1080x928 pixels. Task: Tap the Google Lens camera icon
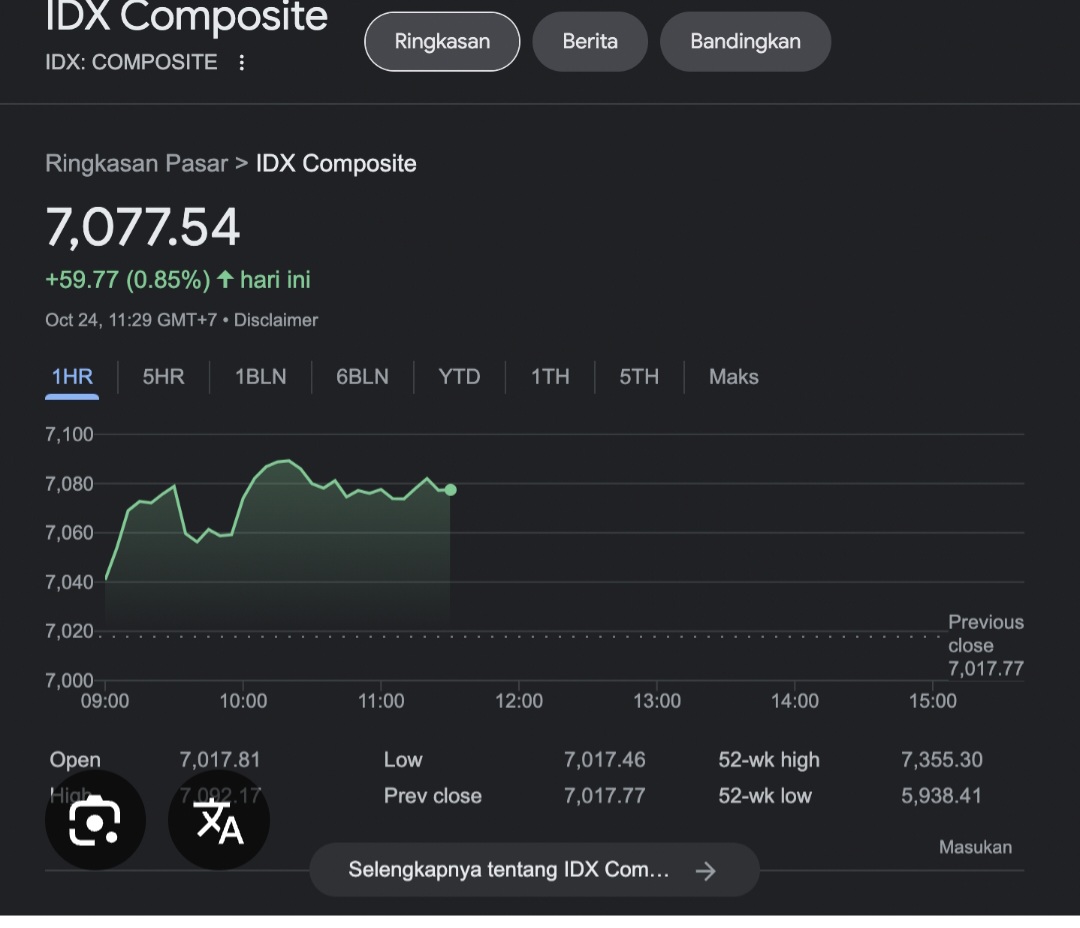[95, 821]
